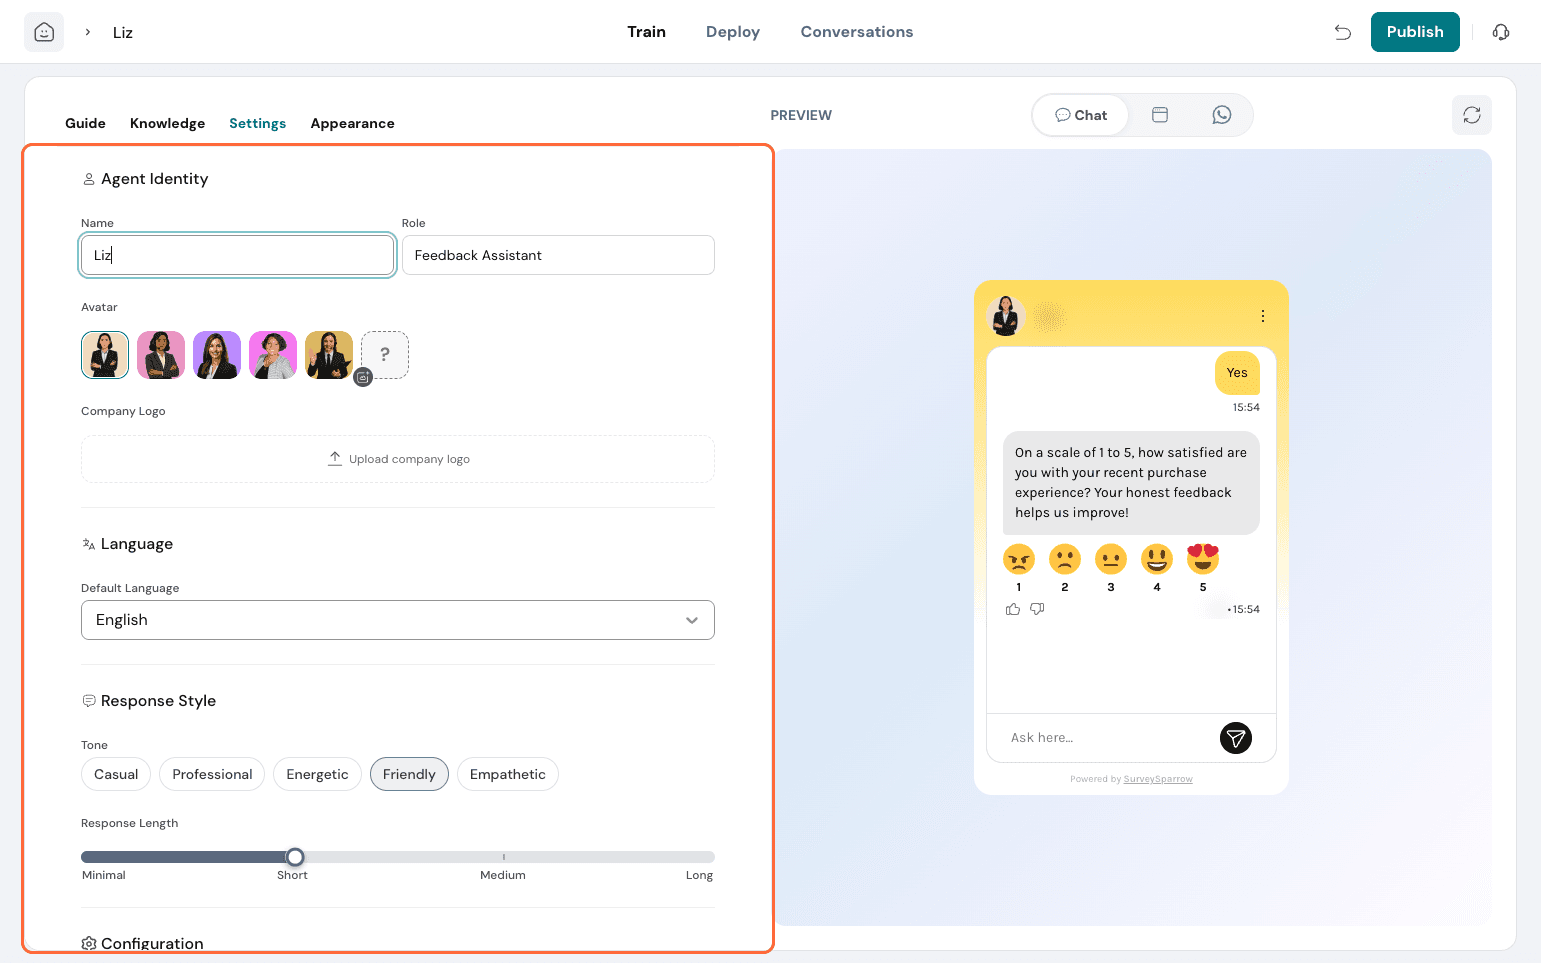Send message with the paper plane icon

click(1235, 738)
